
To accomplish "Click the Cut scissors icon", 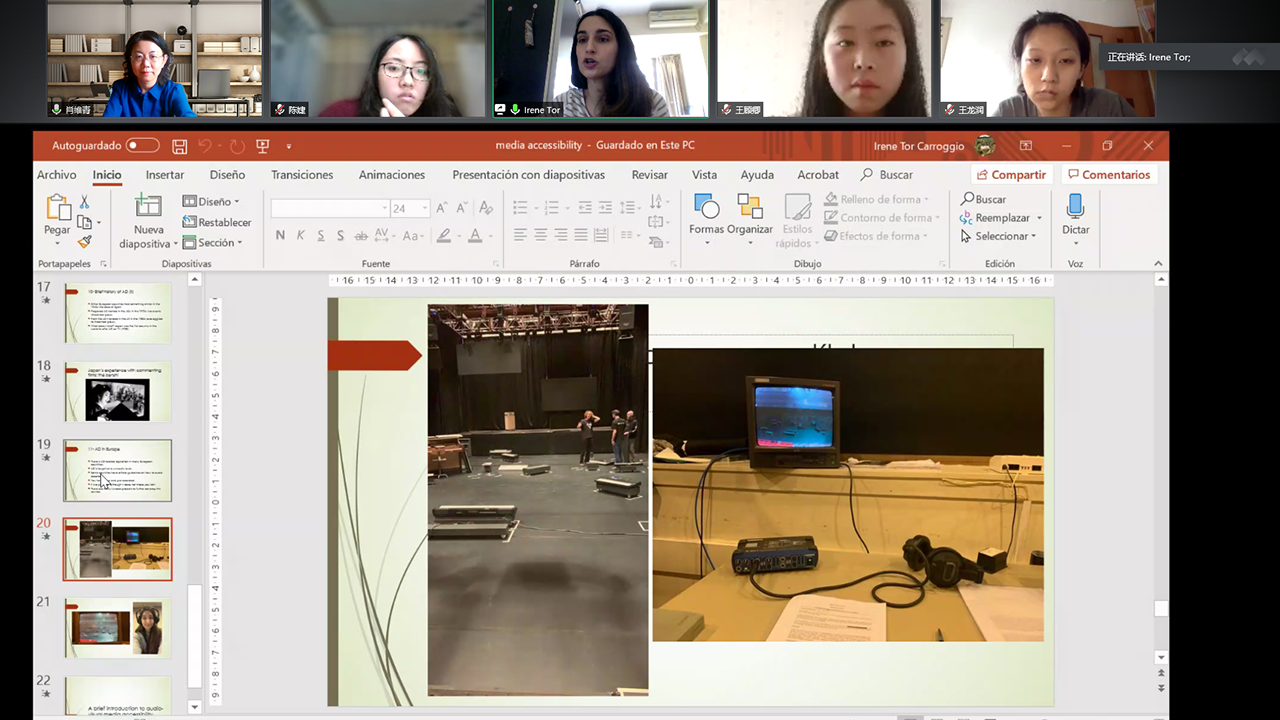I will tap(85, 202).
